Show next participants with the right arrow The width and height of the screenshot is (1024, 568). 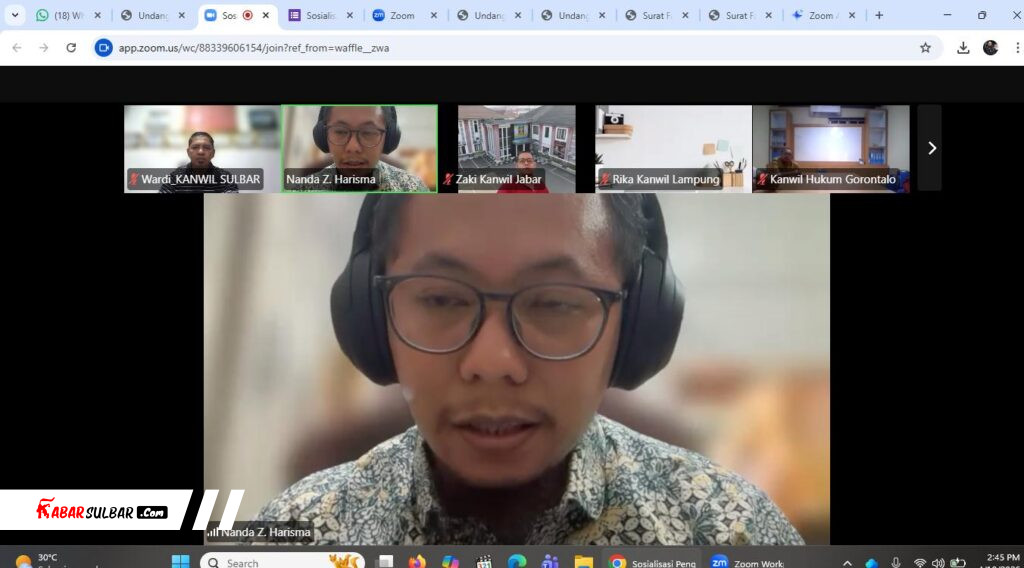[931, 148]
